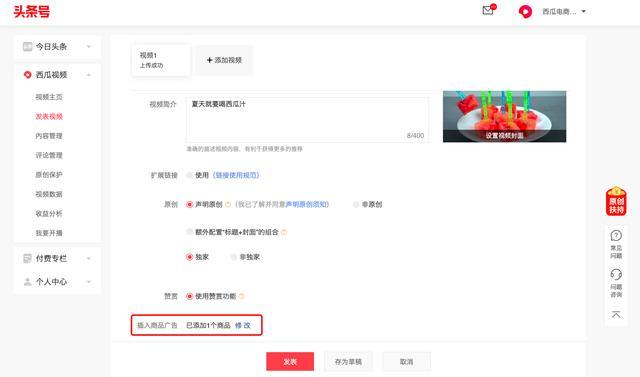The image size is (640, 377).
Task: Click the watermelon video cover thumbnail
Action: (x=504, y=116)
